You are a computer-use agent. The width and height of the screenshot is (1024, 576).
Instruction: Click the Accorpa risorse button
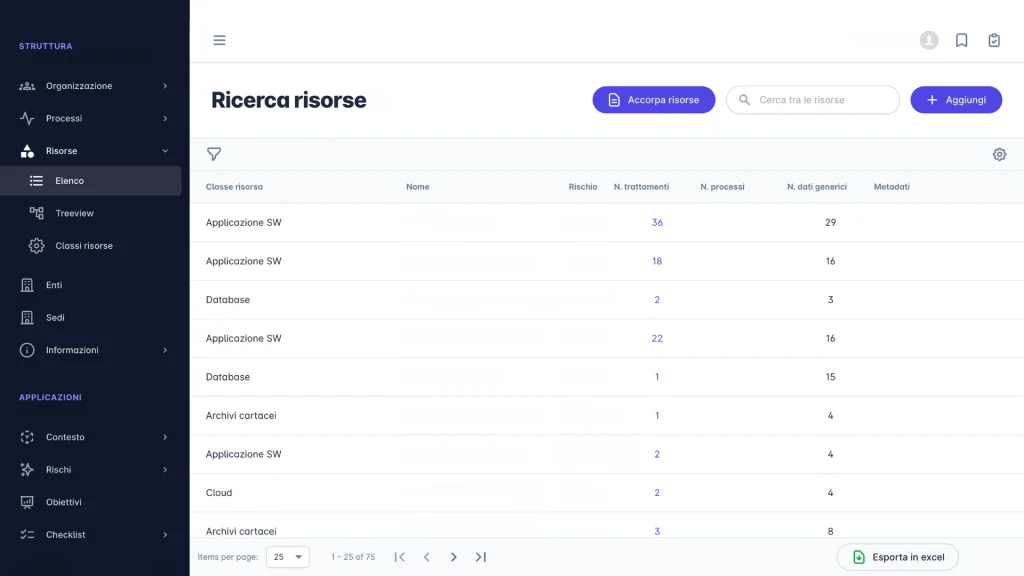tap(653, 99)
